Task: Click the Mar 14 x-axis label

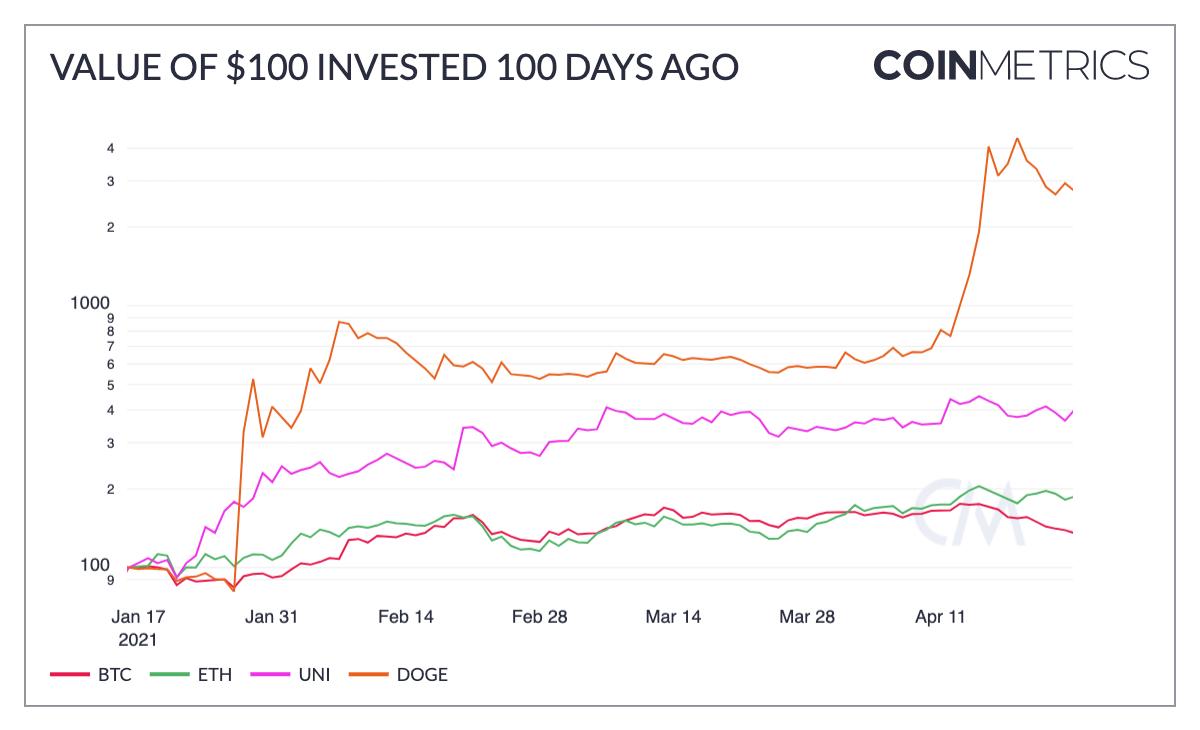Action: [x=674, y=617]
